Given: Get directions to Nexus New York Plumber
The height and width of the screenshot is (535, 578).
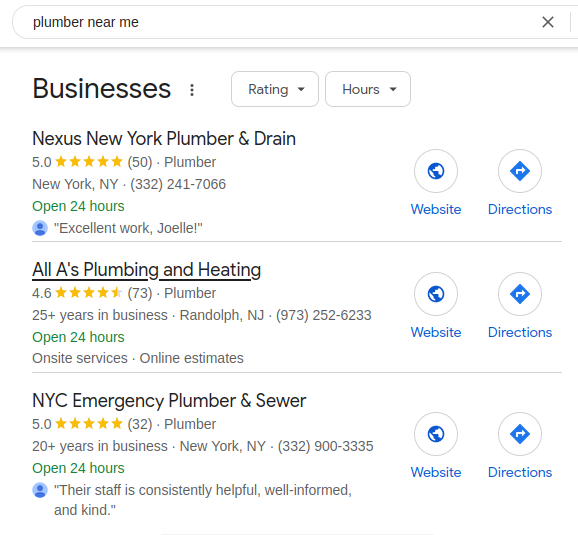Looking at the screenshot, I should [x=520, y=171].
